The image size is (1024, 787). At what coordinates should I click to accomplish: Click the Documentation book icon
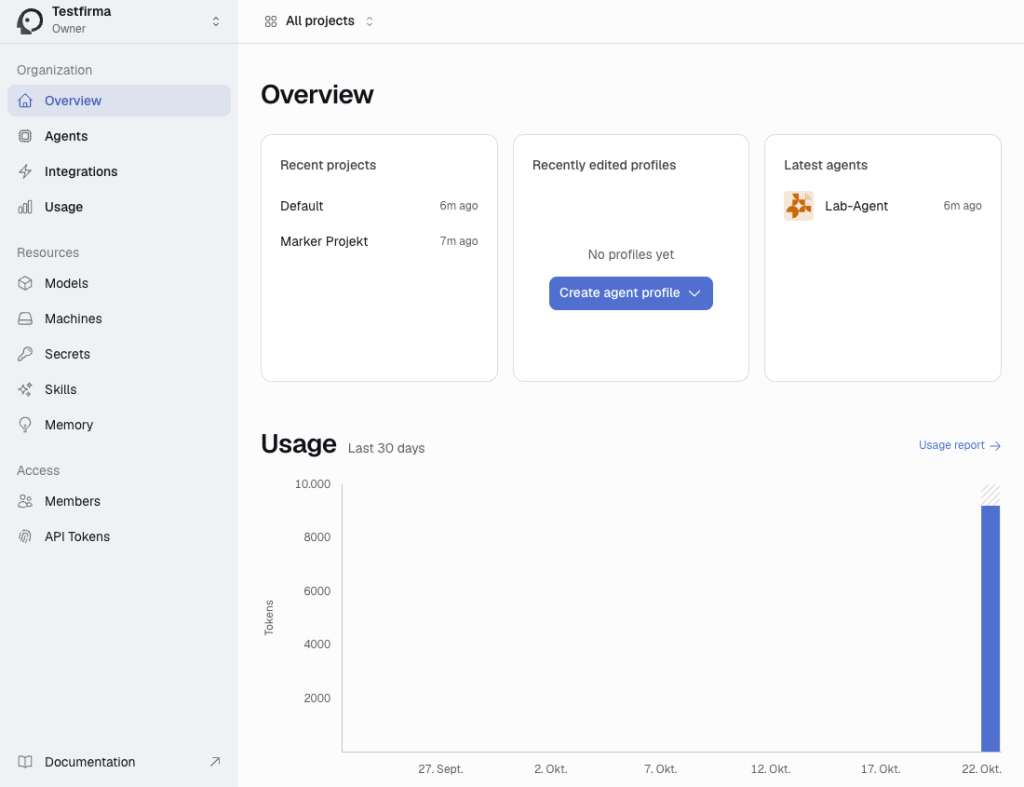25,762
